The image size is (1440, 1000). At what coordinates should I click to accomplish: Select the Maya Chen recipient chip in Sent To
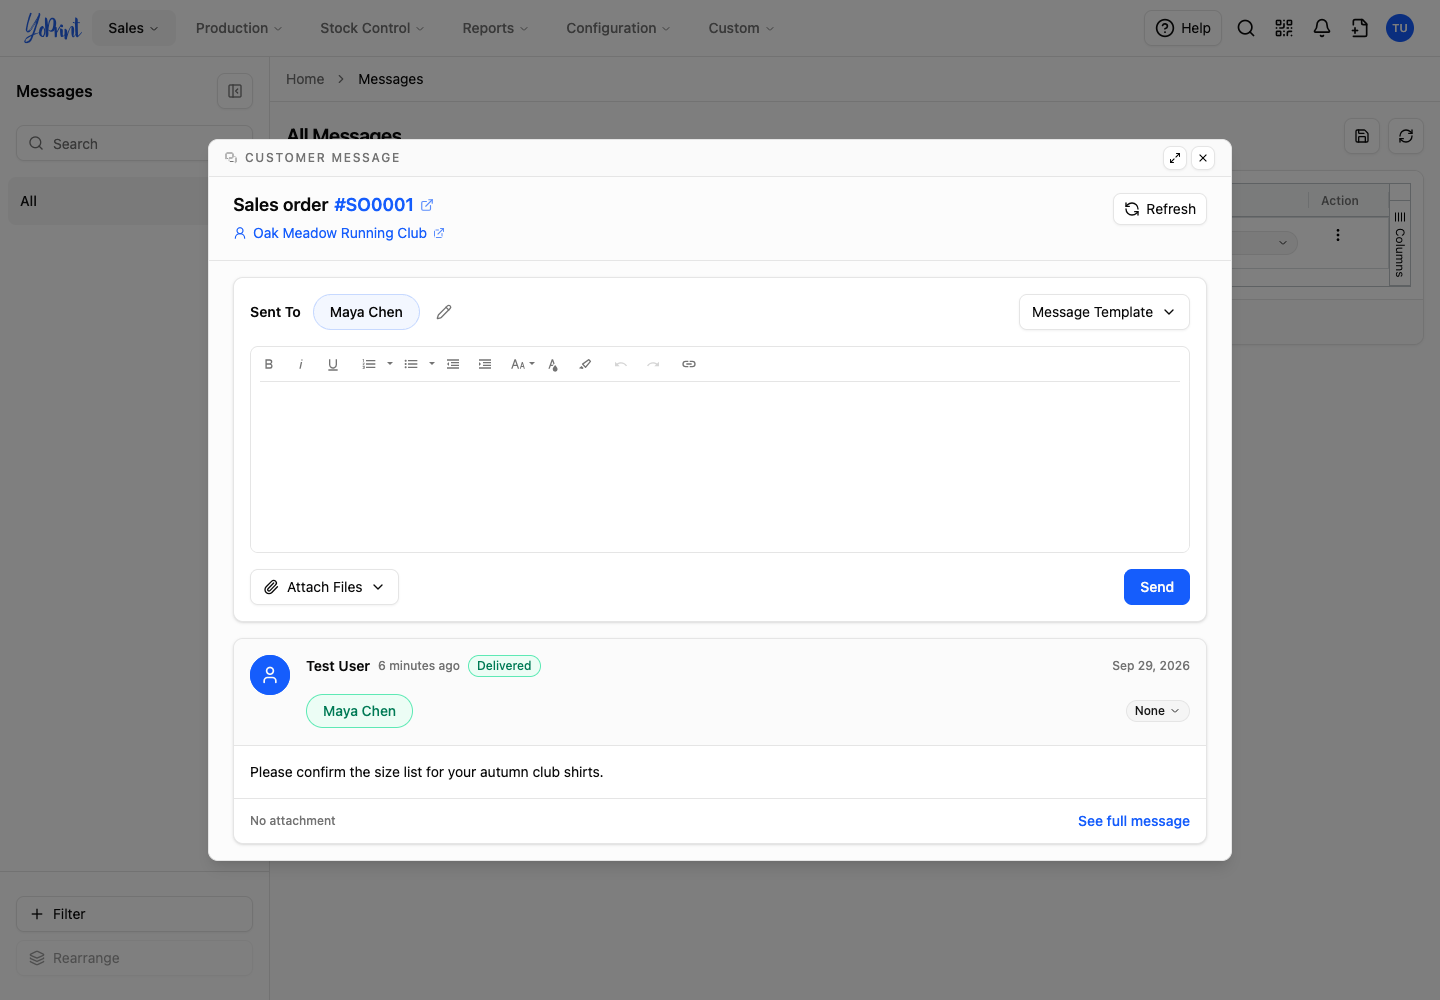tap(366, 312)
